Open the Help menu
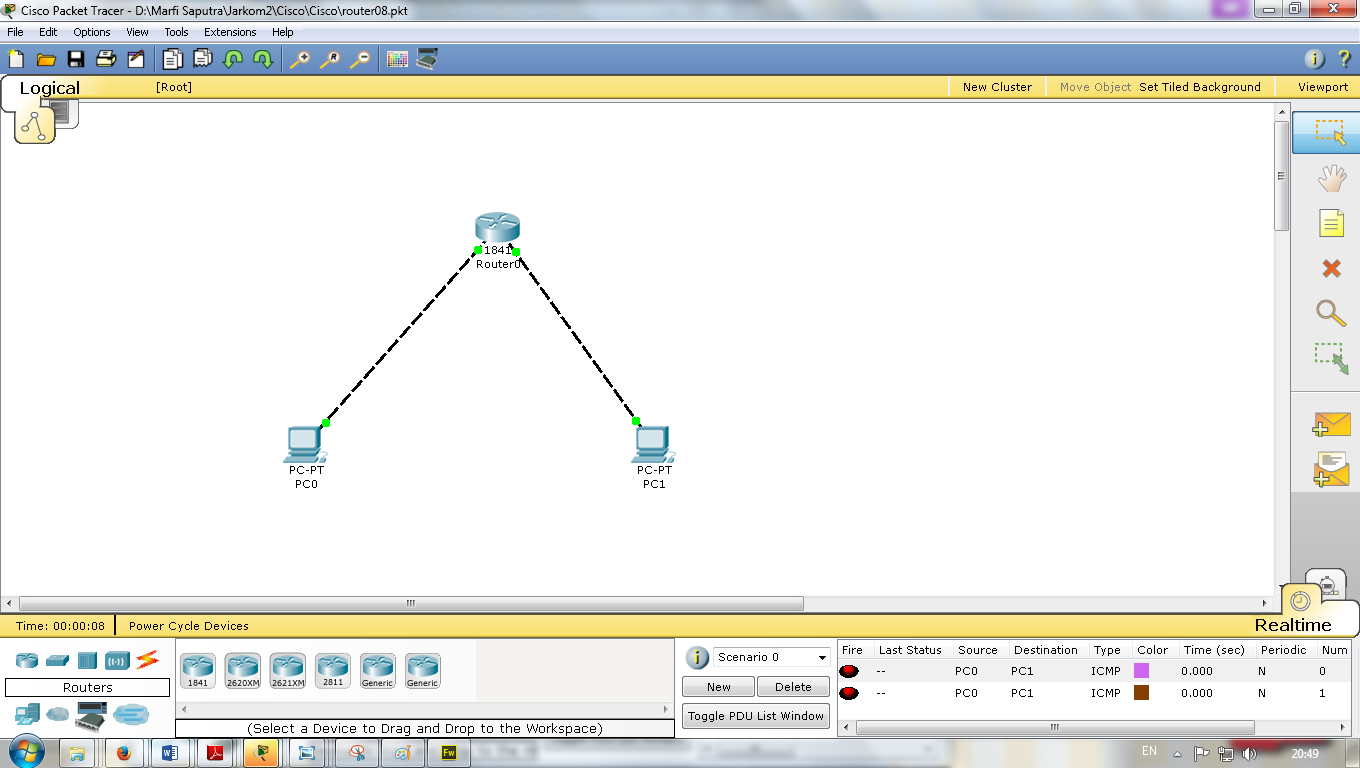The height and width of the screenshot is (768, 1360). [283, 32]
